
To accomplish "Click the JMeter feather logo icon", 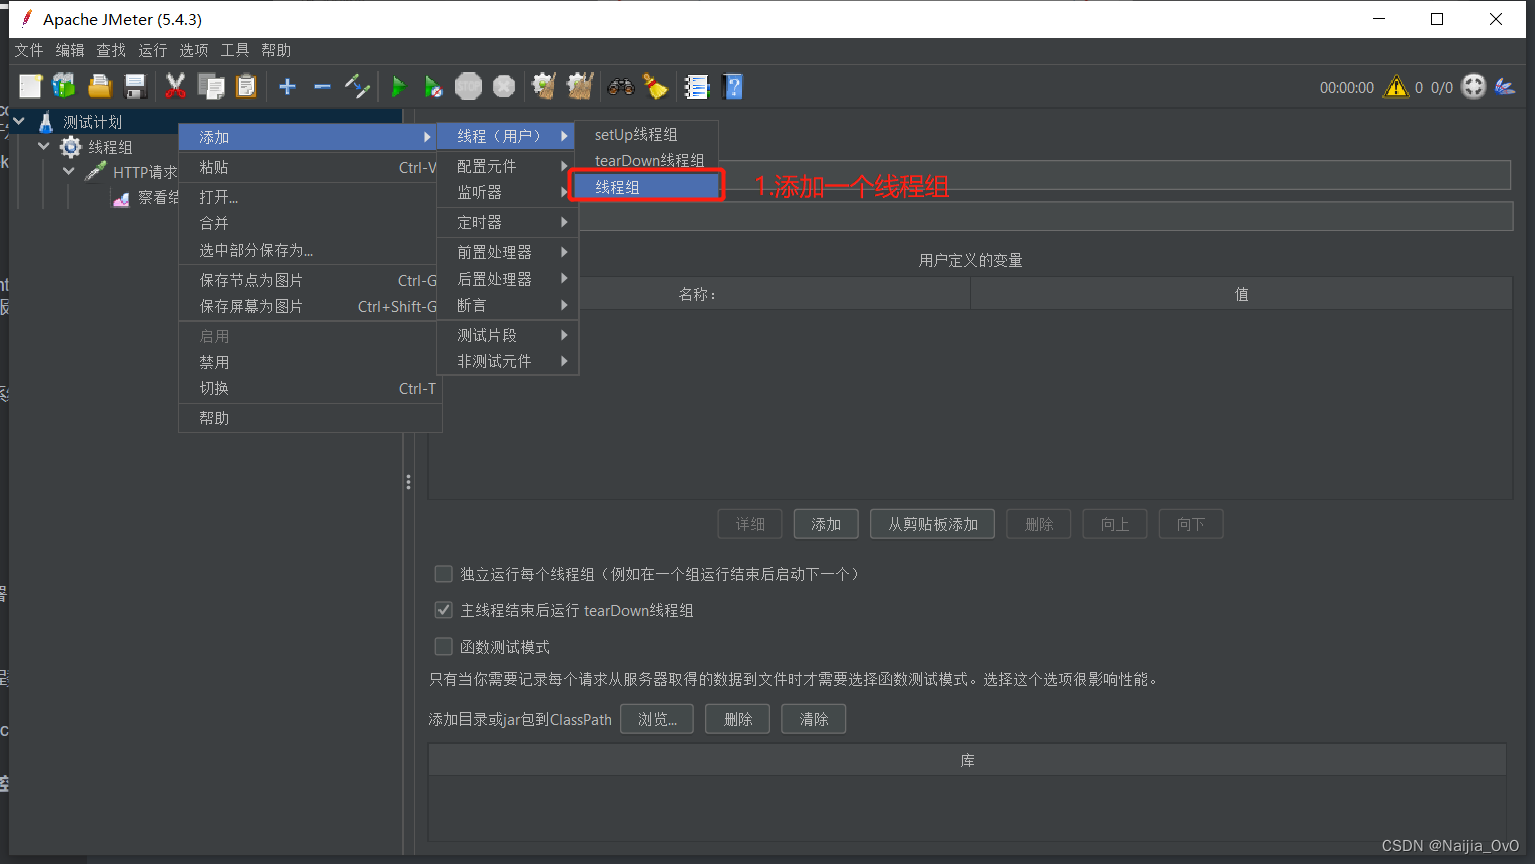I will [1505, 87].
